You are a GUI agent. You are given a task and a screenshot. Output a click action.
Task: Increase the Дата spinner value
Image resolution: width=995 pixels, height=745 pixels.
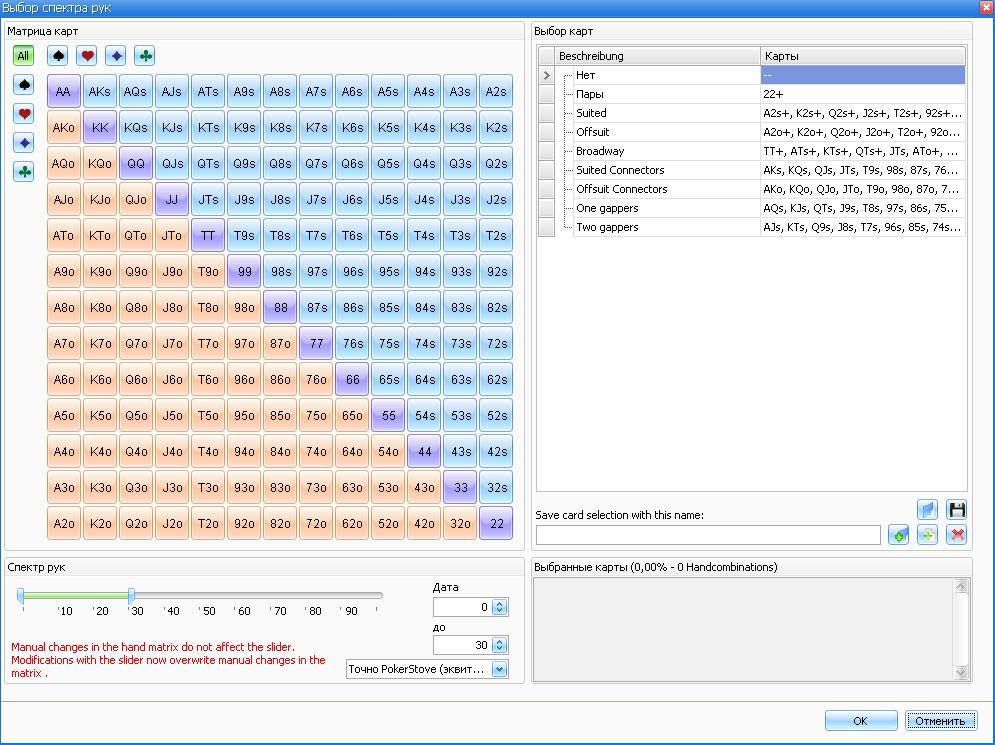pos(500,603)
